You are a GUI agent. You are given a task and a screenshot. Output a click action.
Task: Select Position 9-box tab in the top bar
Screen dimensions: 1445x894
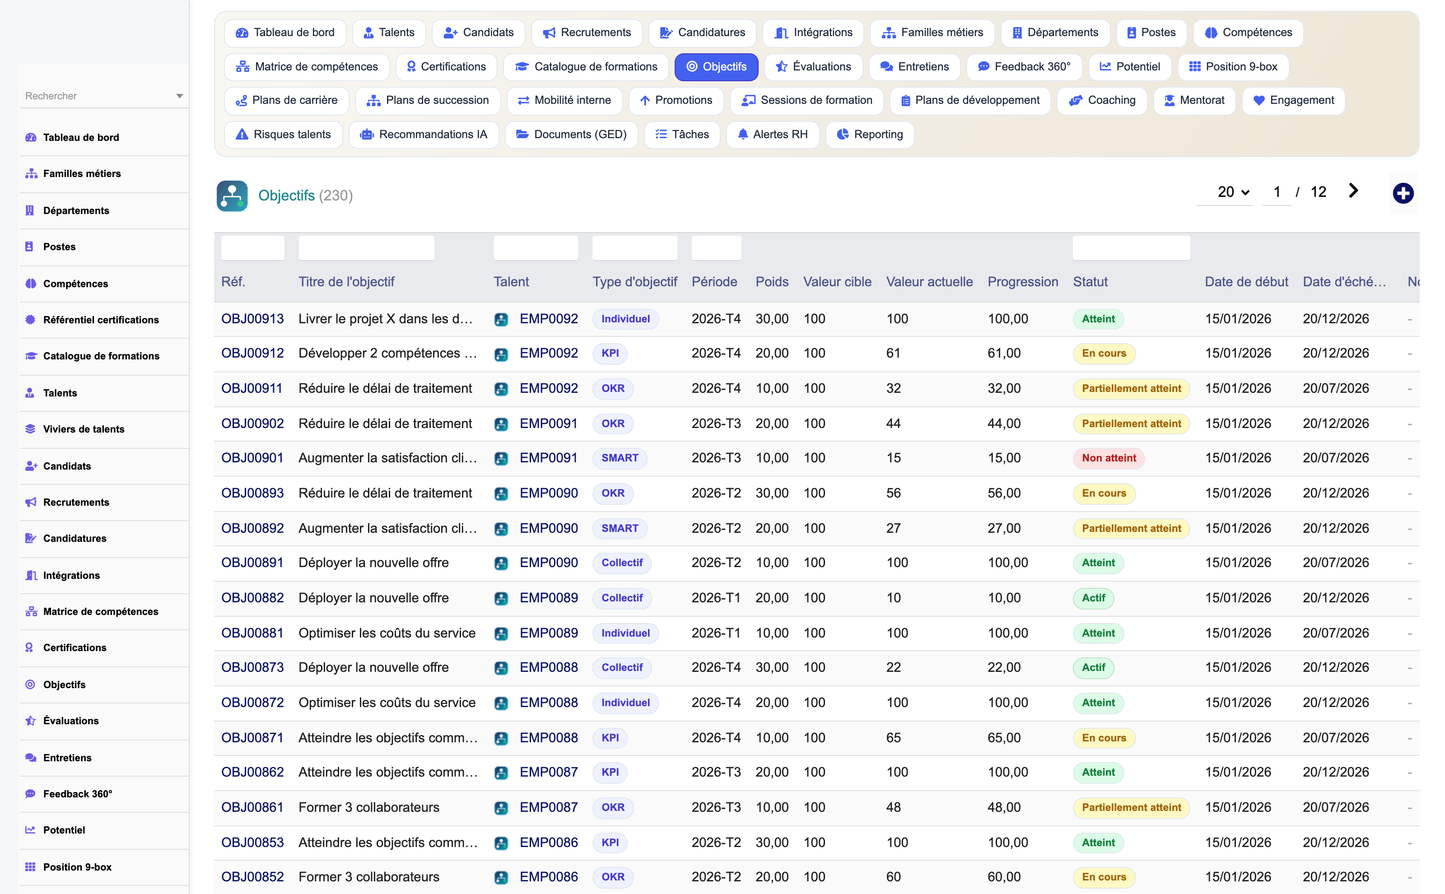coord(1233,67)
